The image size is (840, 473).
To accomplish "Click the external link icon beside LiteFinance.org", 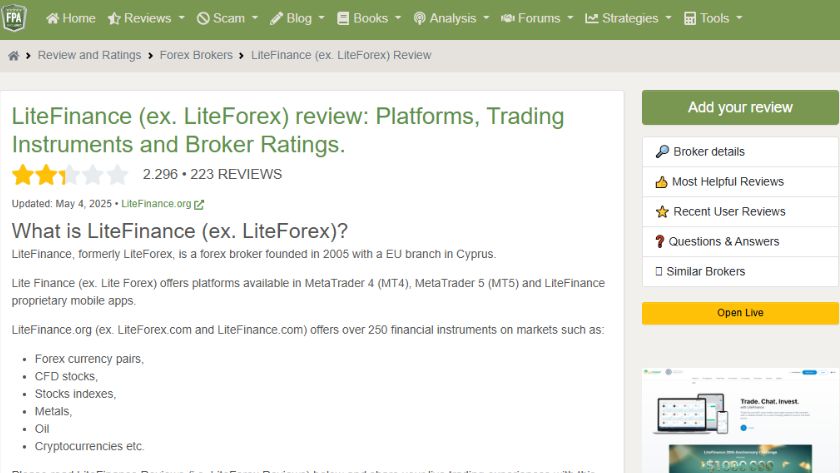I will point(199,205).
